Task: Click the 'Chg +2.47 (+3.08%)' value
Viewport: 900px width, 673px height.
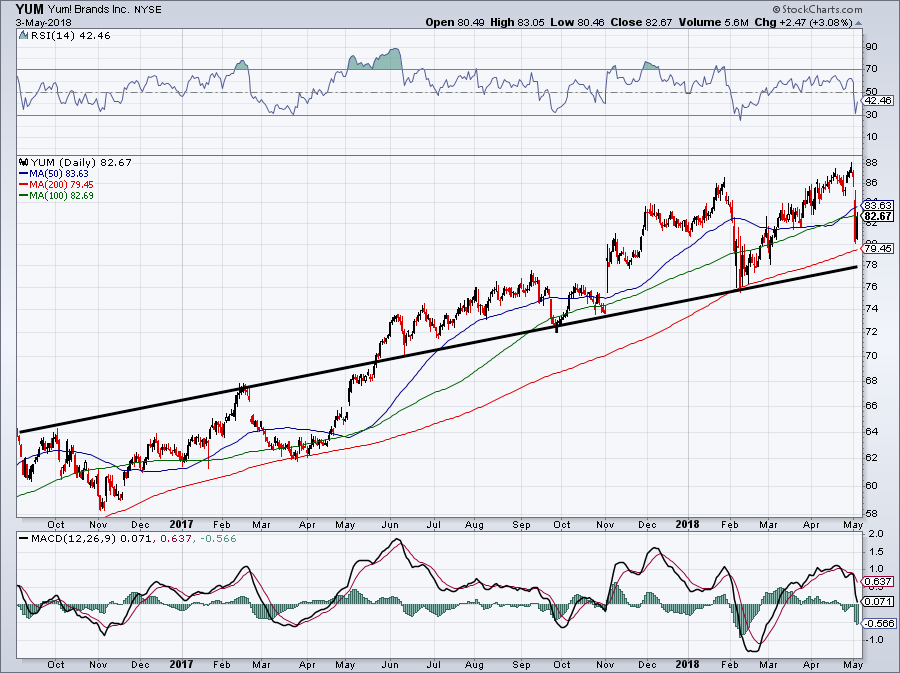Action: 803,22
